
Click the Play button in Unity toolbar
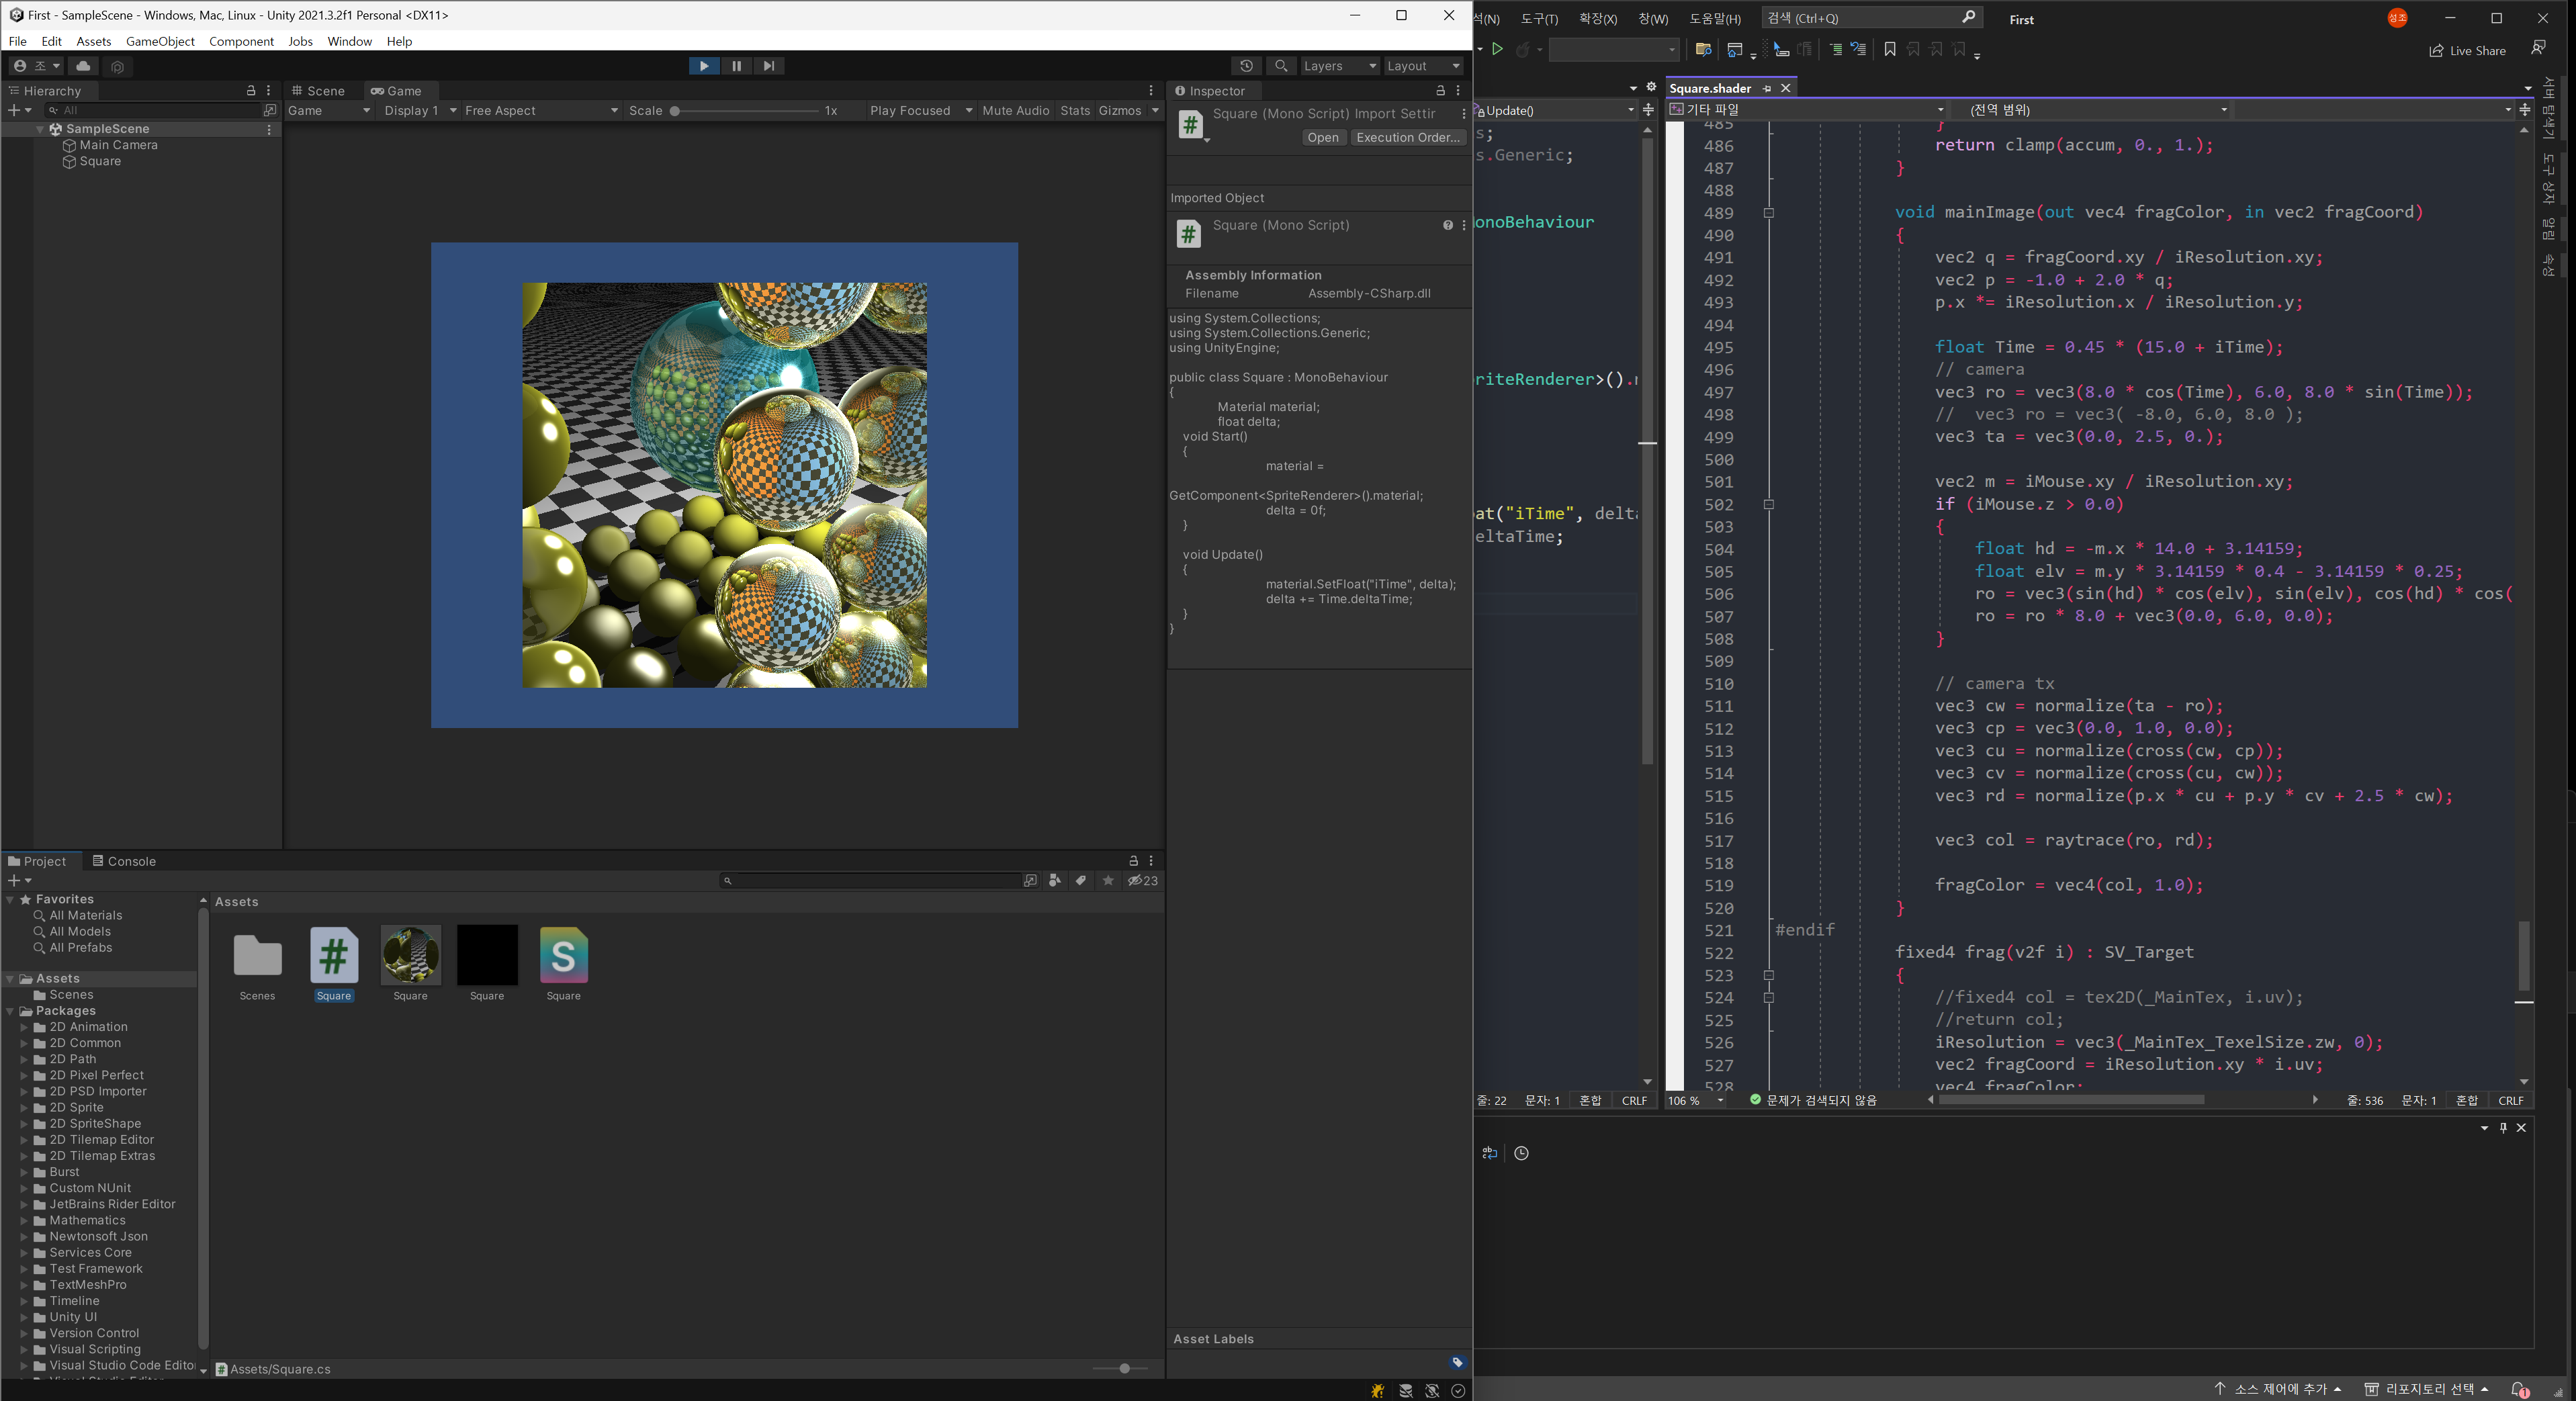pyautogui.click(x=704, y=66)
